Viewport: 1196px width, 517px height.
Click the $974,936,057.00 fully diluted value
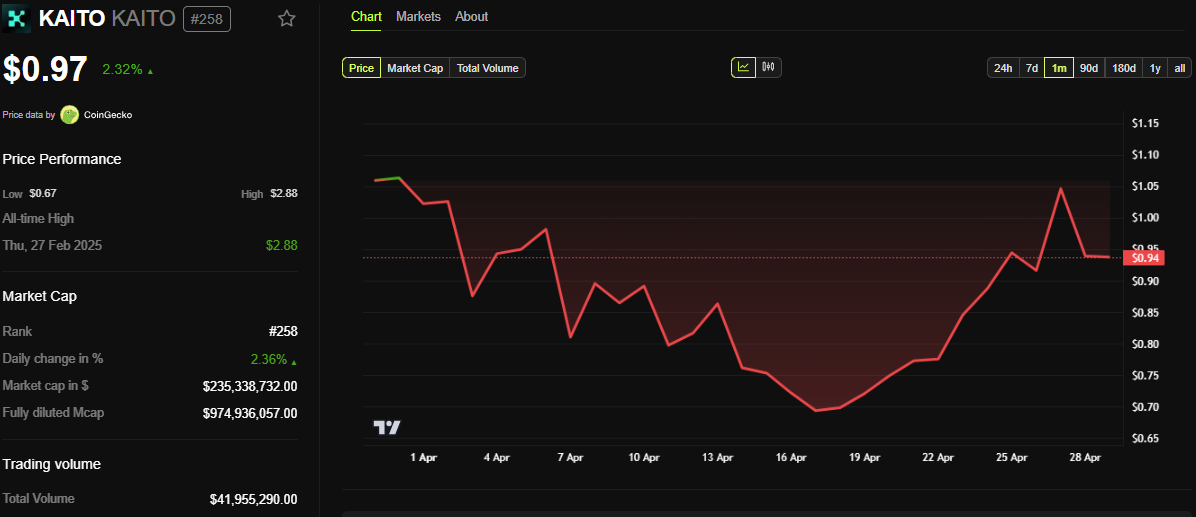(250, 413)
